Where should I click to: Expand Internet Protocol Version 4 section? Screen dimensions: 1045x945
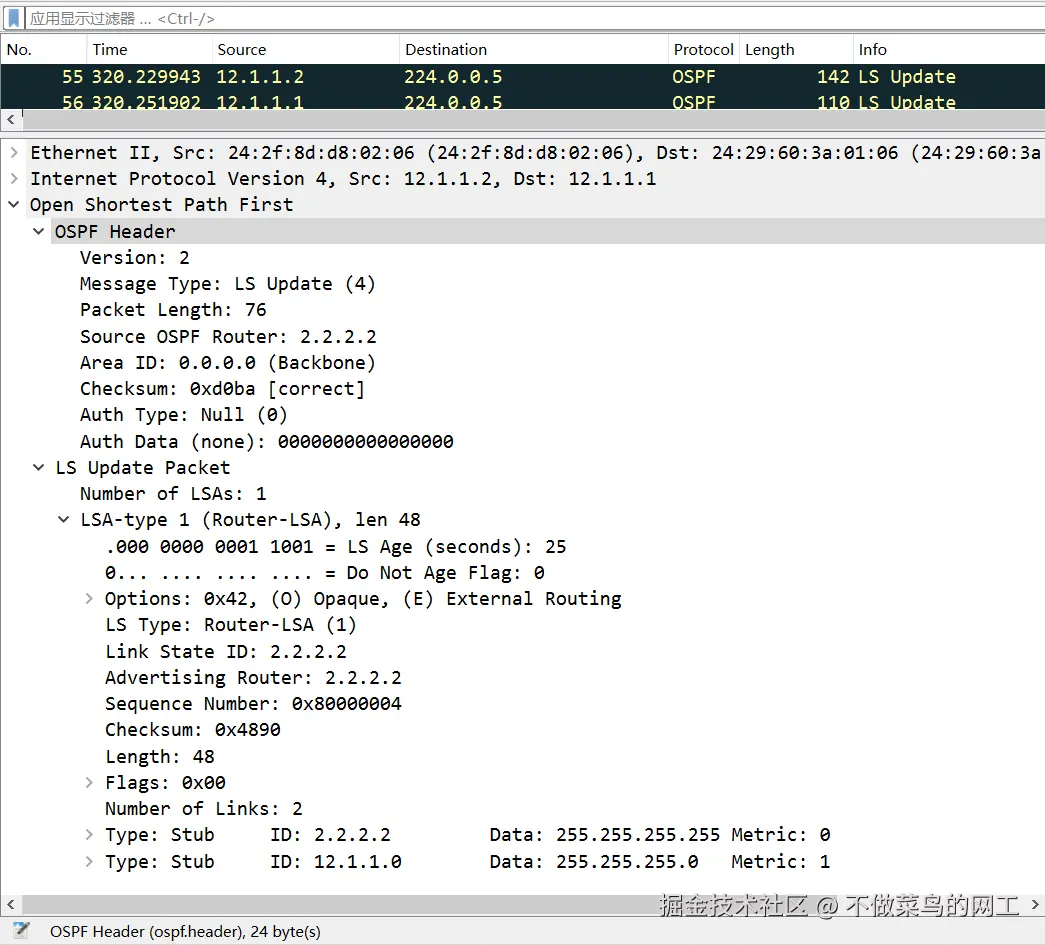14,178
